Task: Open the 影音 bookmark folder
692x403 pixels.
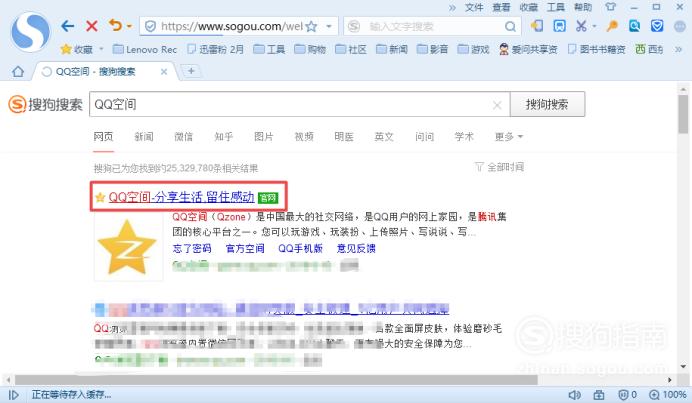Action: click(433, 49)
